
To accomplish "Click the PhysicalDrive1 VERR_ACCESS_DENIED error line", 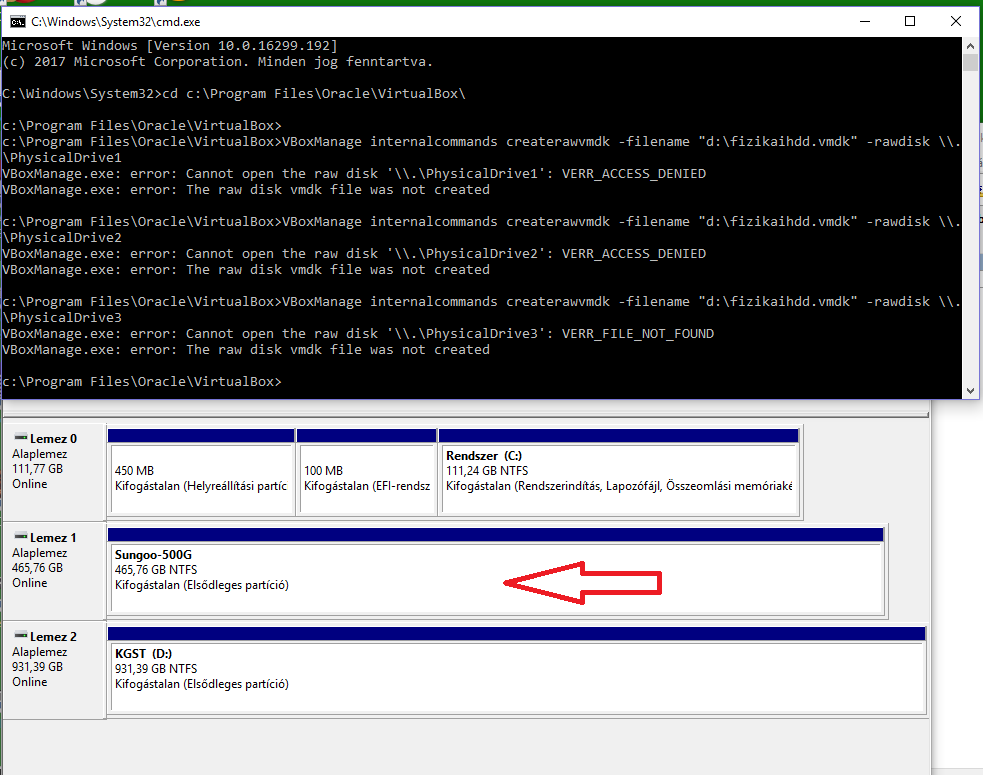I will pos(354,174).
